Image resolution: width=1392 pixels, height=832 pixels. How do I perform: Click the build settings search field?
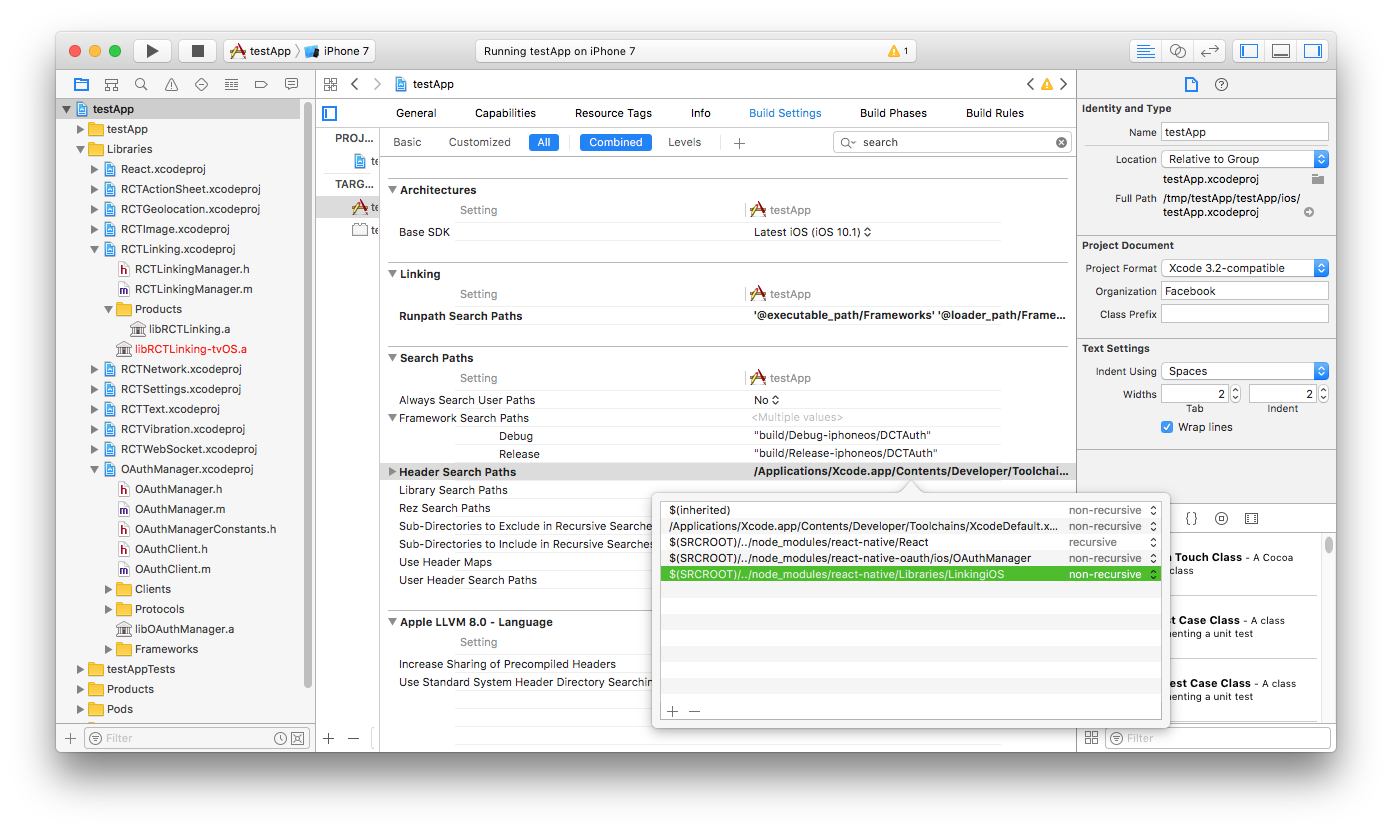(950, 141)
